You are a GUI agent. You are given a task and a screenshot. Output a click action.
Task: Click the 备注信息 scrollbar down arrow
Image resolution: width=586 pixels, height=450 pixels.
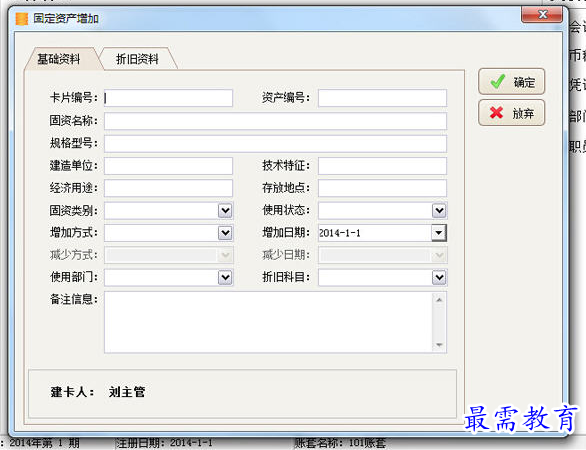(x=439, y=345)
